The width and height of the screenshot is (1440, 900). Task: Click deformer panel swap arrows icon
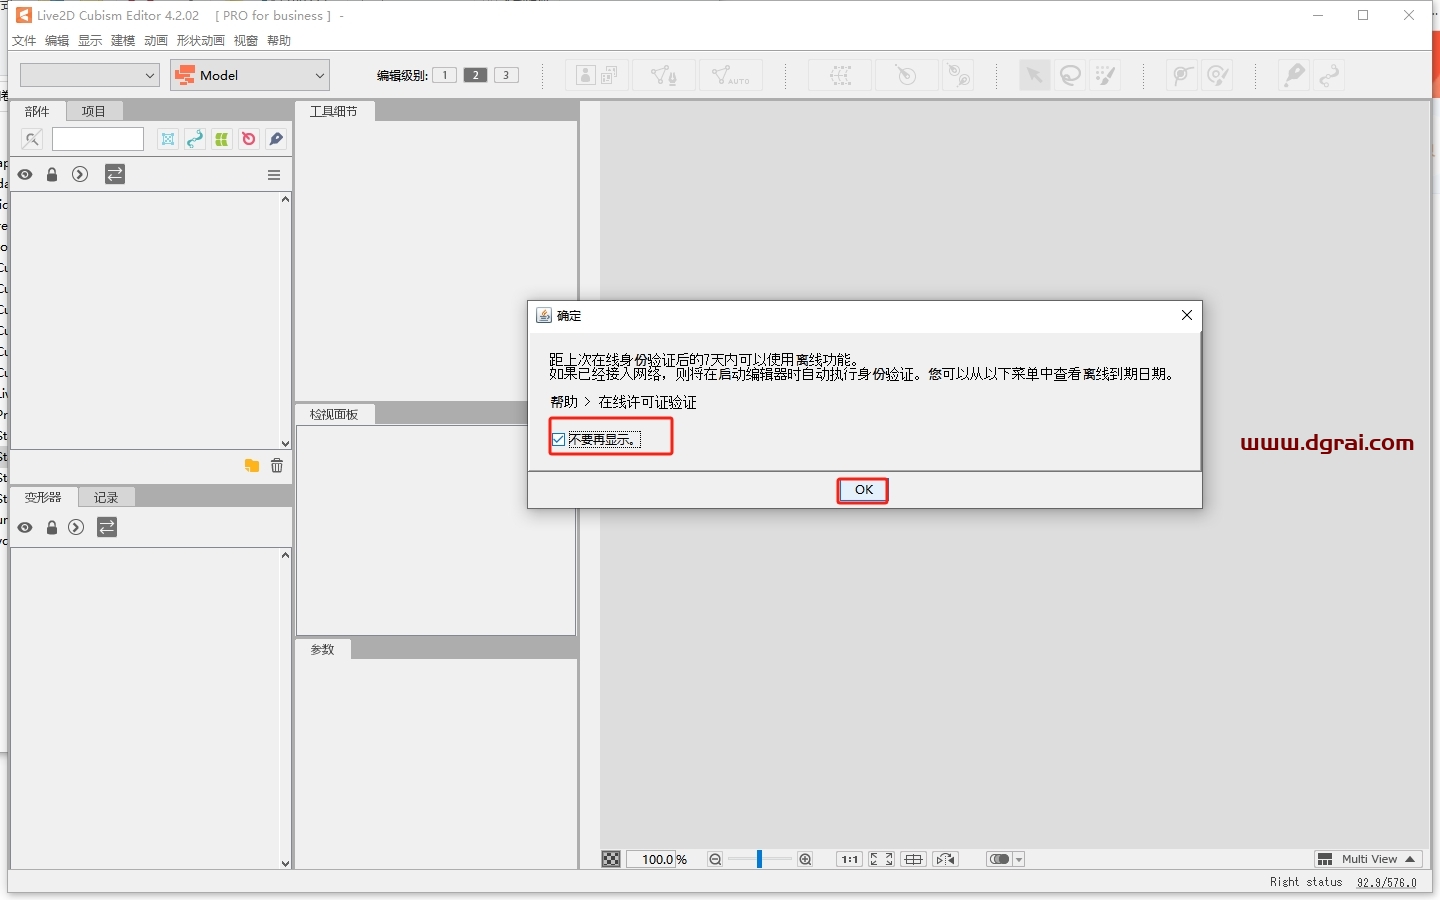(107, 528)
